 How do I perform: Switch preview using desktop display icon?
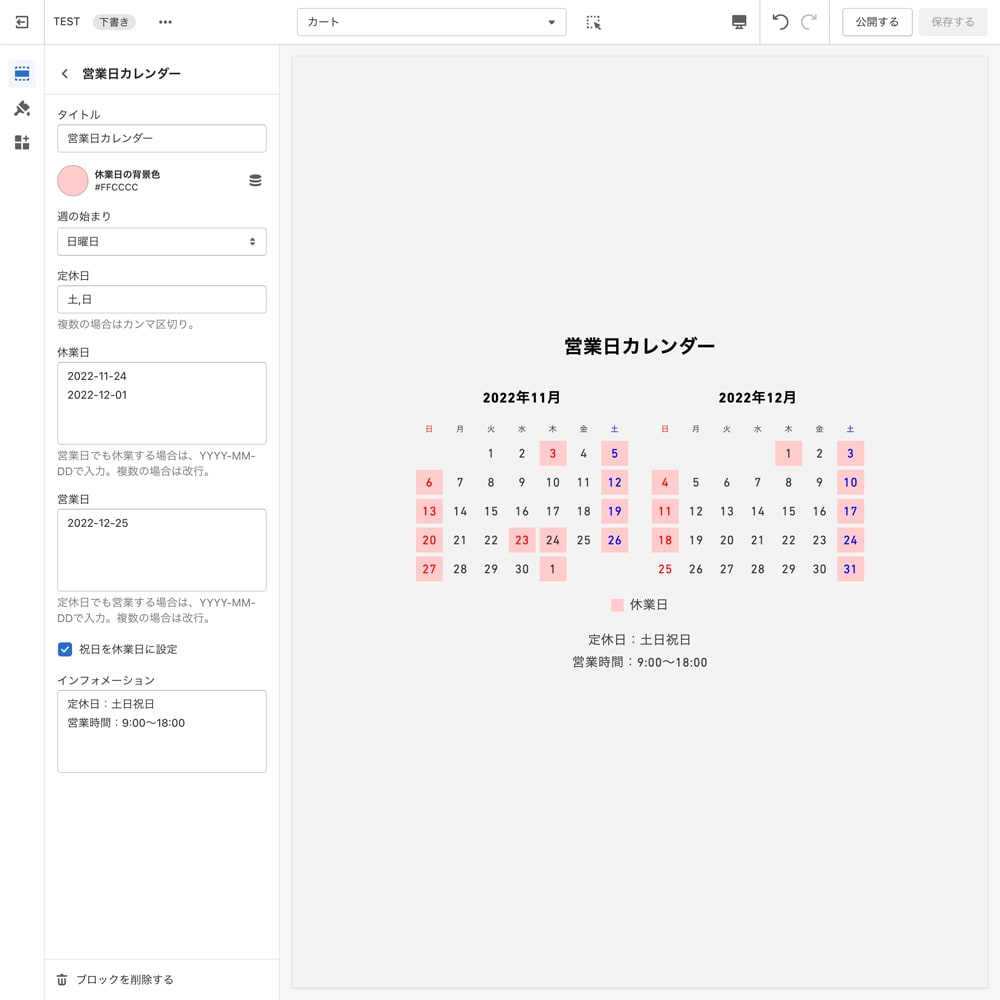737,21
